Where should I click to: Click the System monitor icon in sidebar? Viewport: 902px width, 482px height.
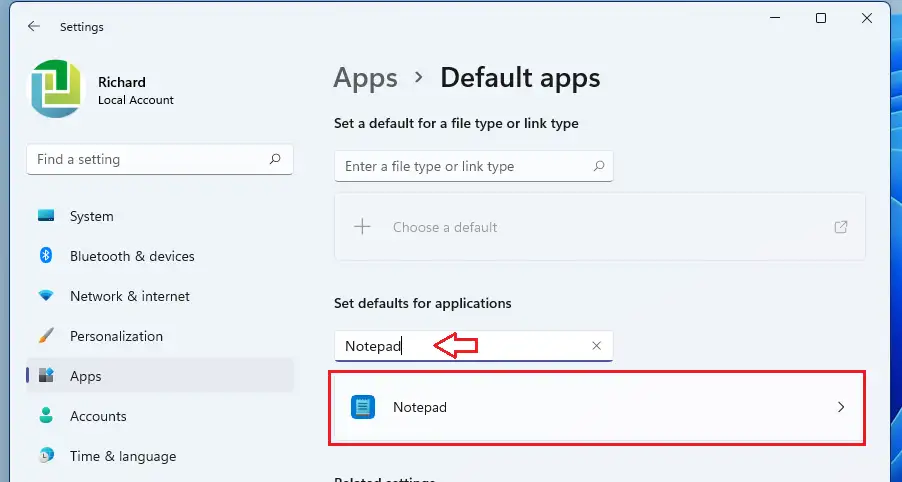point(46,216)
